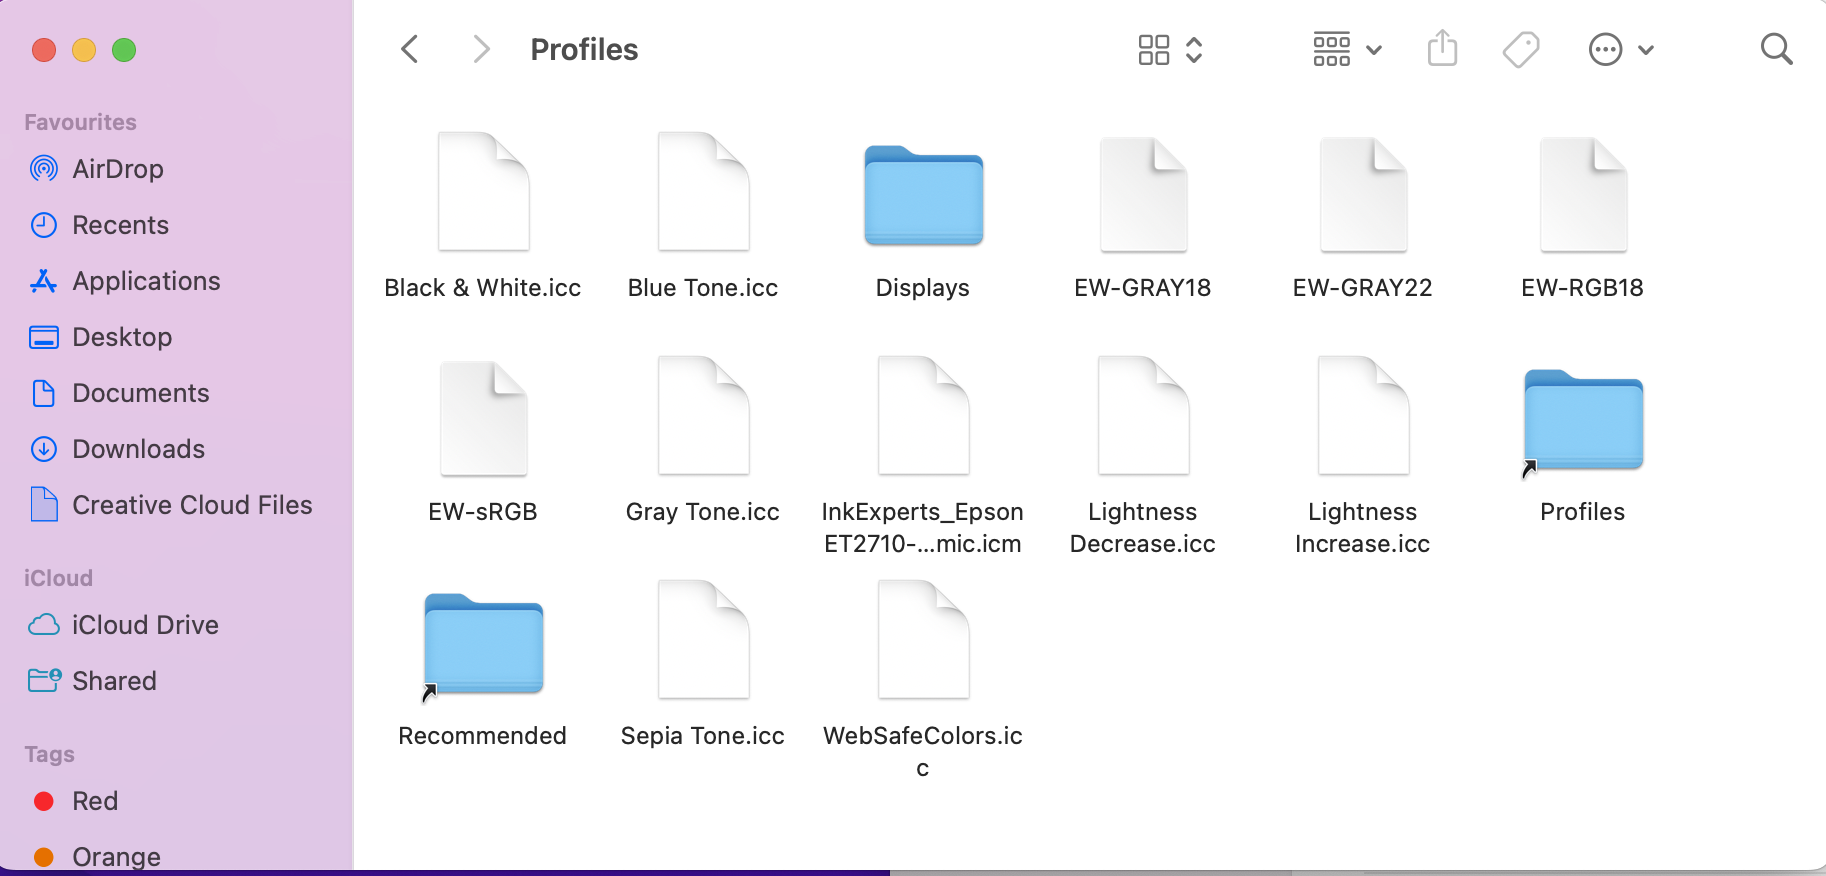Select the Lightness Increase.icc file icon
The height and width of the screenshot is (876, 1826).
(x=1363, y=415)
